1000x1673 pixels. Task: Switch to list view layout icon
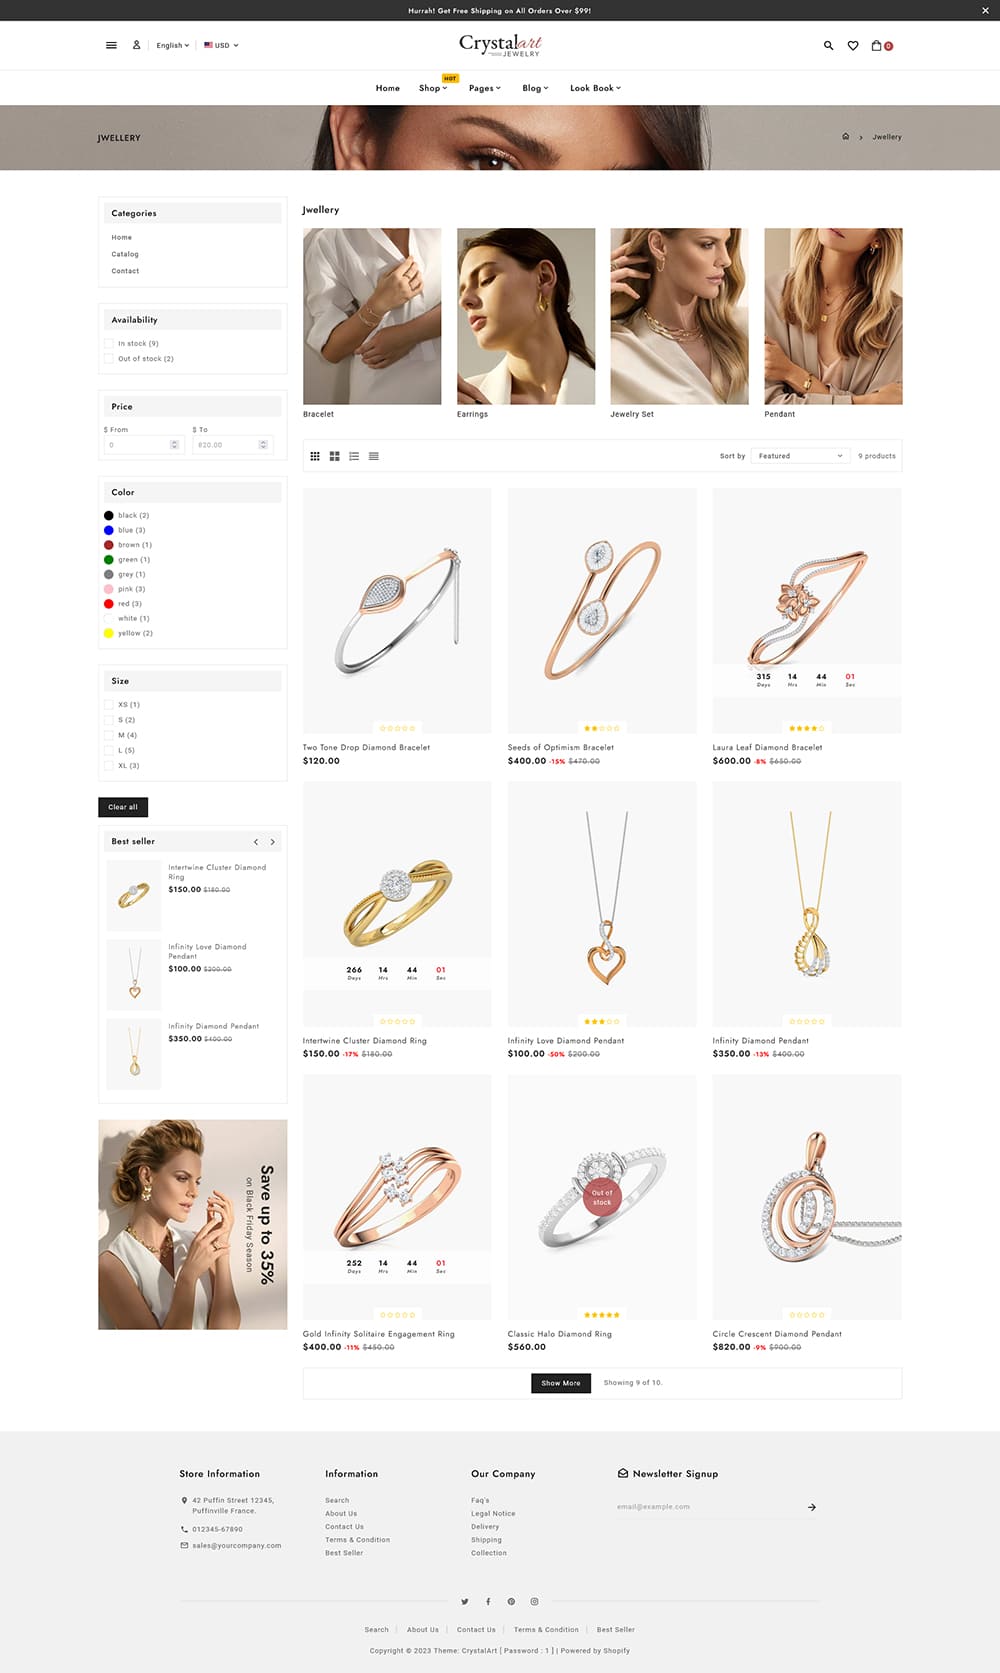(354, 456)
